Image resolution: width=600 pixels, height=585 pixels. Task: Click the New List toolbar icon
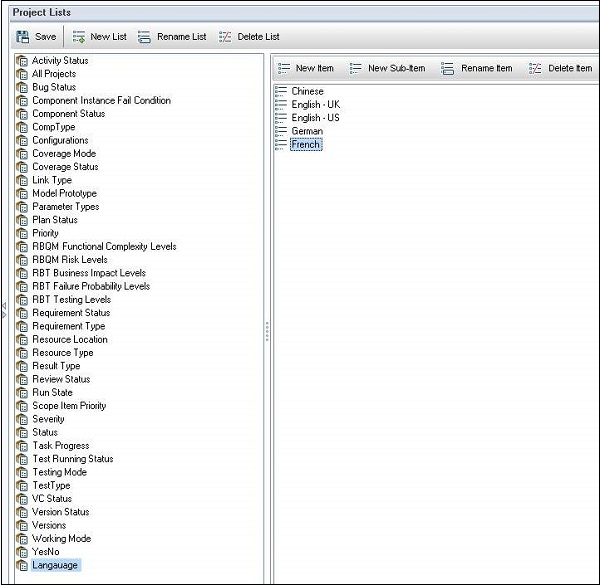pos(79,37)
